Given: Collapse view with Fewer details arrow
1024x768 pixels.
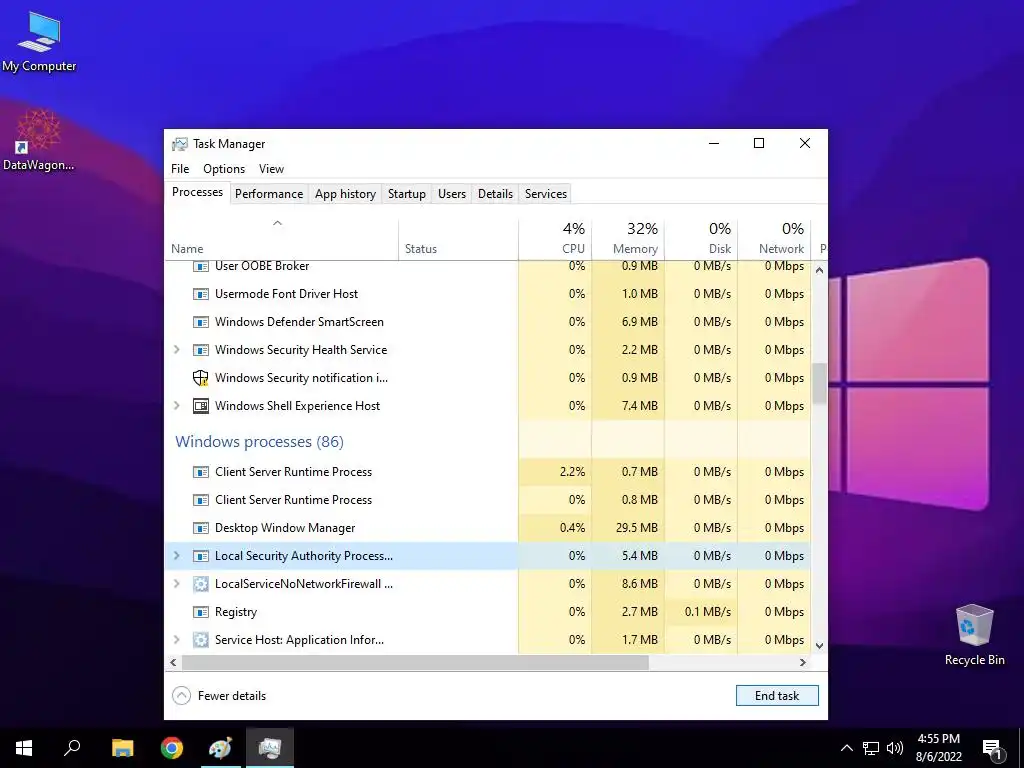Looking at the screenshot, I should (x=181, y=696).
